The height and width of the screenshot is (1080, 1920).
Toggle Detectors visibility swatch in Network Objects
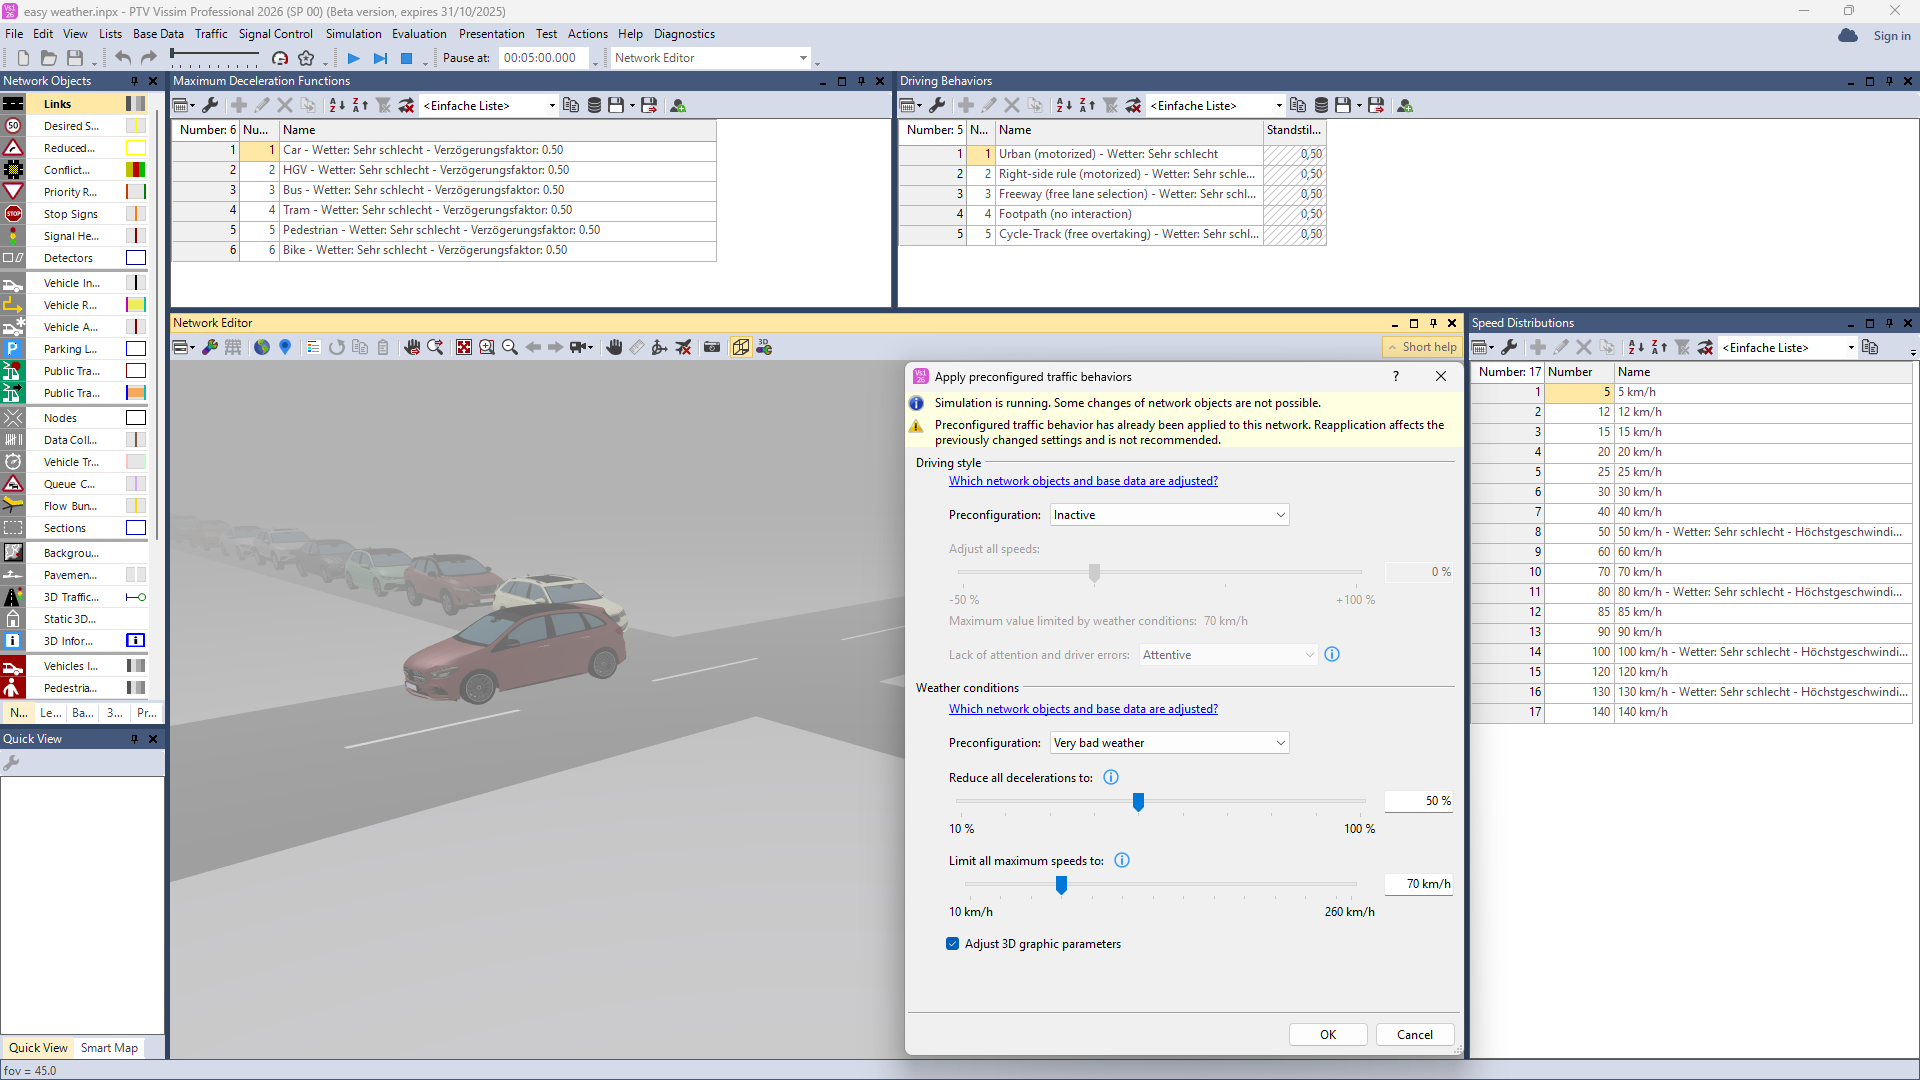click(135, 258)
